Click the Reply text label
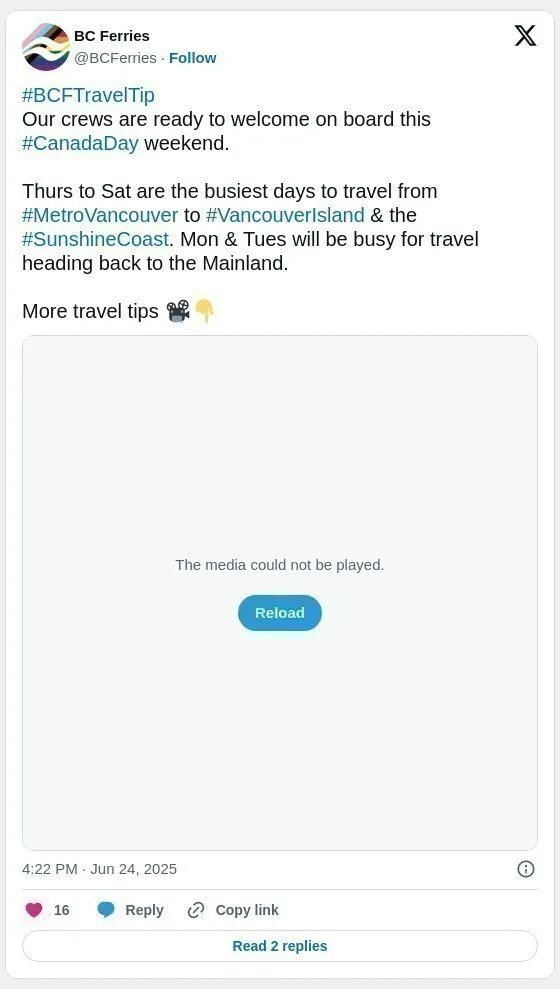This screenshot has width=560, height=989. pos(144,910)
